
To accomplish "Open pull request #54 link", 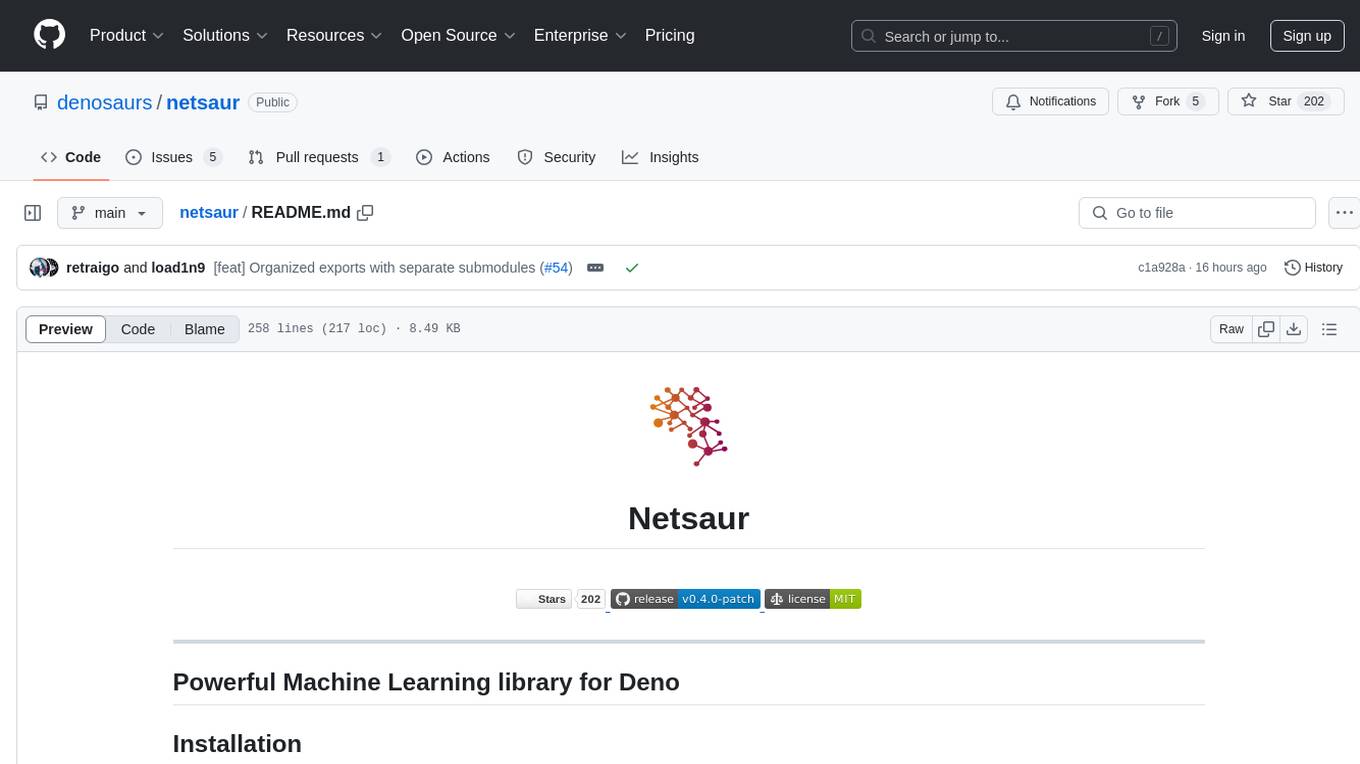I will click(555, 267).
